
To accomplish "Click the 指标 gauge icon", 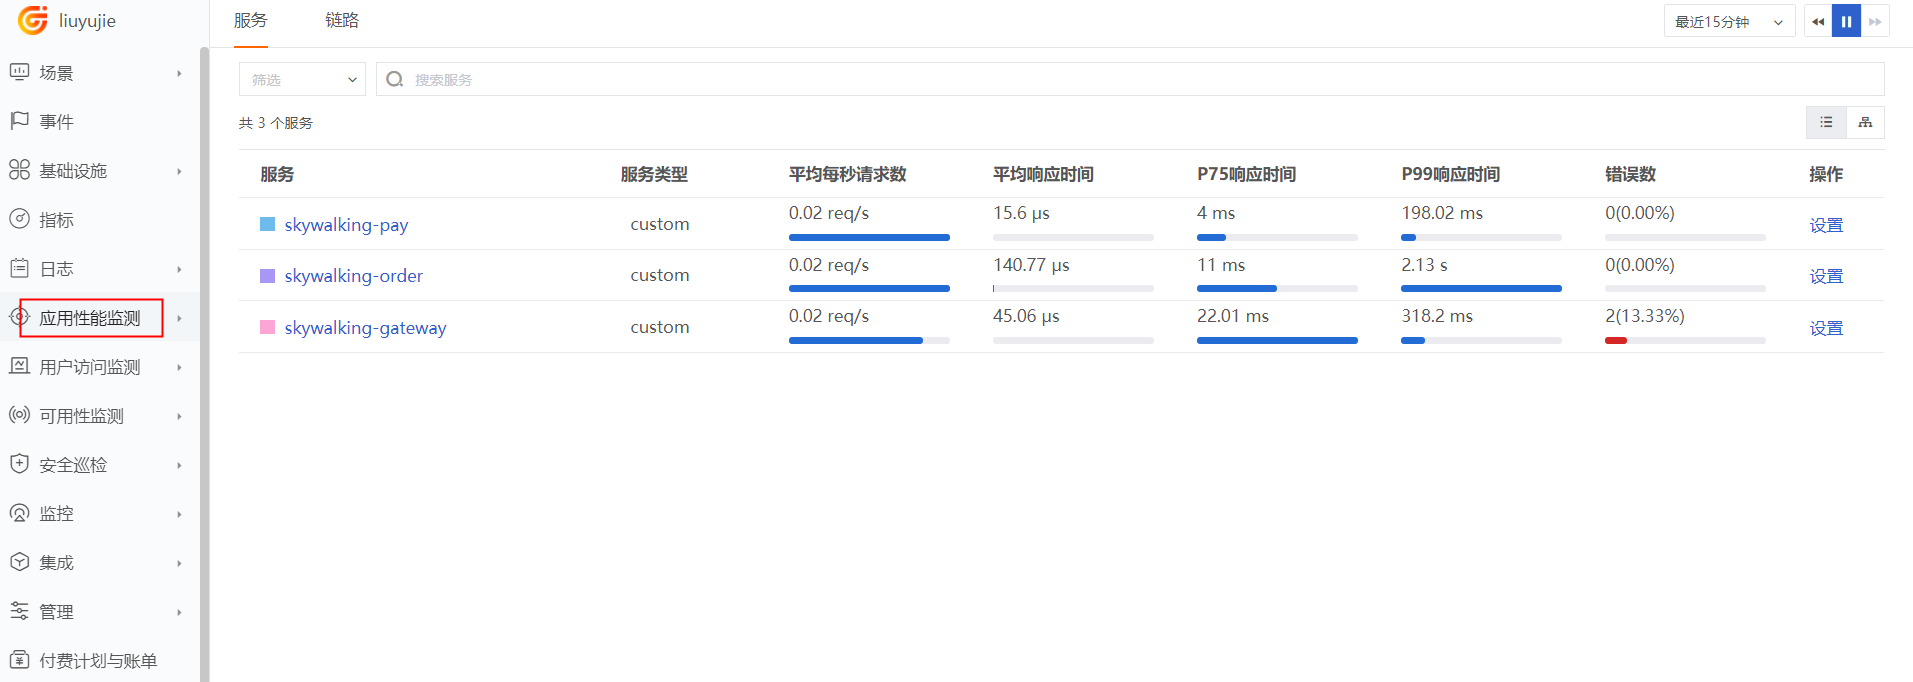I will click(x=19, y=219).
